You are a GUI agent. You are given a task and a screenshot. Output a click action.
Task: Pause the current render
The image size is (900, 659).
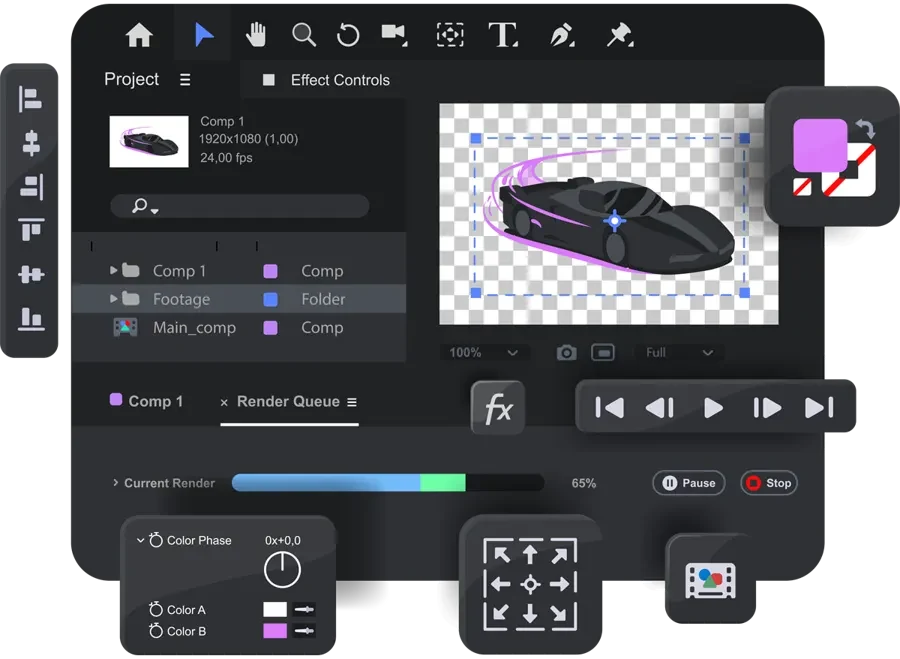pos(689,483)
